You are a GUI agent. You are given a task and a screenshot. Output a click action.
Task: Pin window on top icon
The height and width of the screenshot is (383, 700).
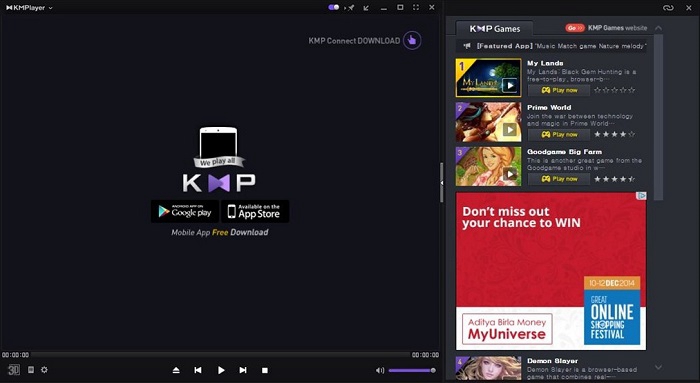coord(350,8)
